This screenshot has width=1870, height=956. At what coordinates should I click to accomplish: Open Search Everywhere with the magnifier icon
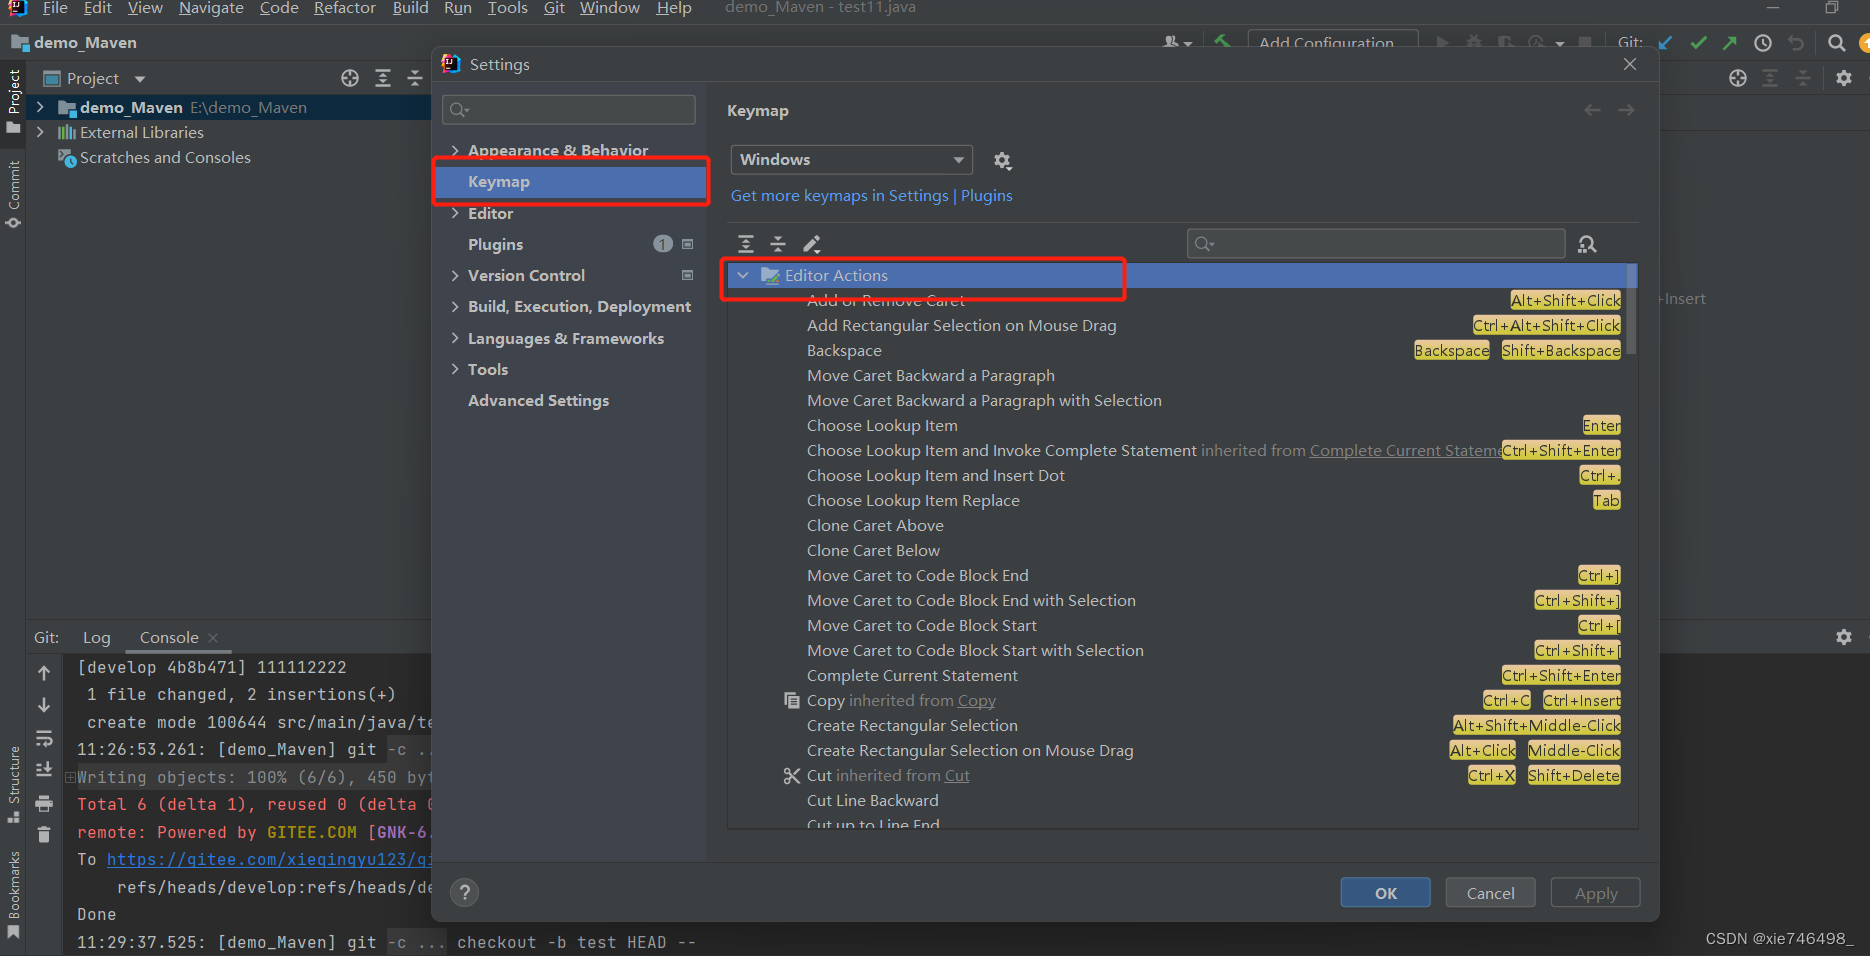[x=1837, y=42]
